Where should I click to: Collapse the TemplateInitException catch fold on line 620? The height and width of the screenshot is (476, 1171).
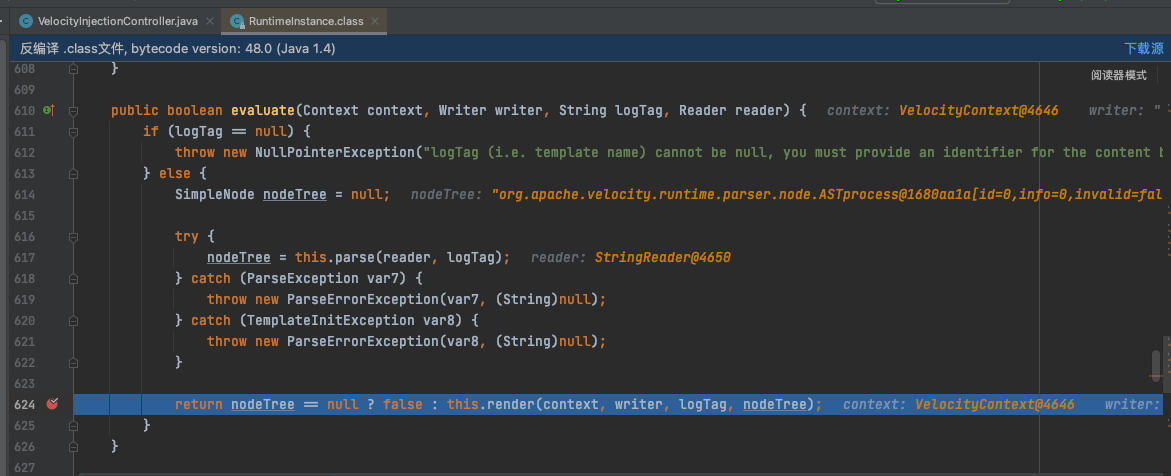click(x=73, y=321)
